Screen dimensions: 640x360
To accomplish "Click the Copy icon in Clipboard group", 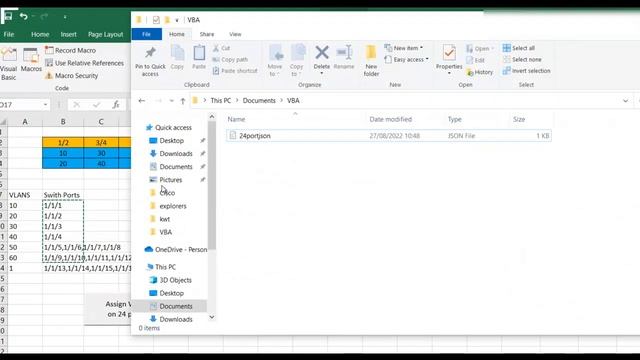I will click(177, 53).
